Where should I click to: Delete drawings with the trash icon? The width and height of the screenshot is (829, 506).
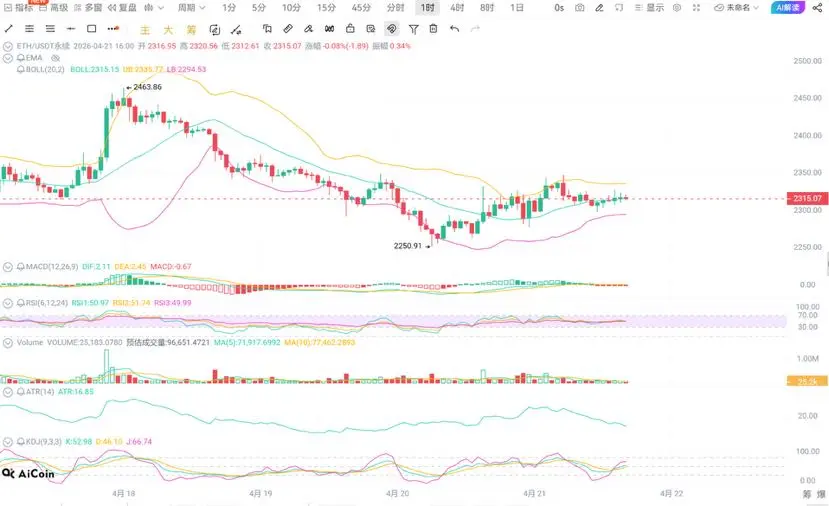click(434, 29)
